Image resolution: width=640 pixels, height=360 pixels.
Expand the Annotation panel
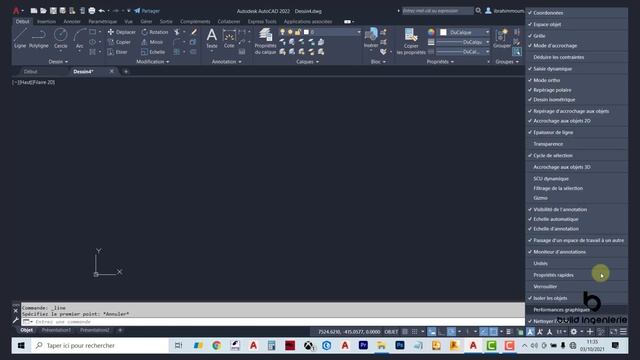pos(227,62)
